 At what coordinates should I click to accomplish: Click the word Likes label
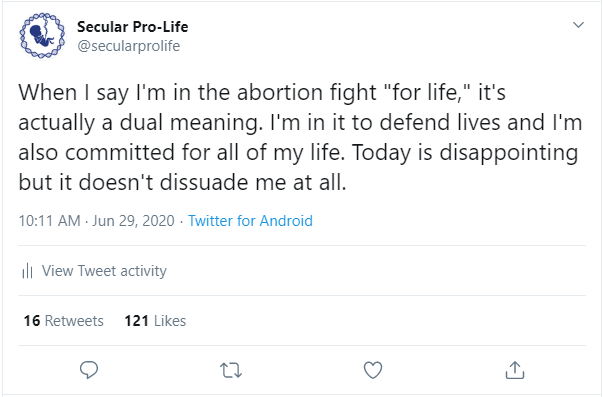point(170,321)
